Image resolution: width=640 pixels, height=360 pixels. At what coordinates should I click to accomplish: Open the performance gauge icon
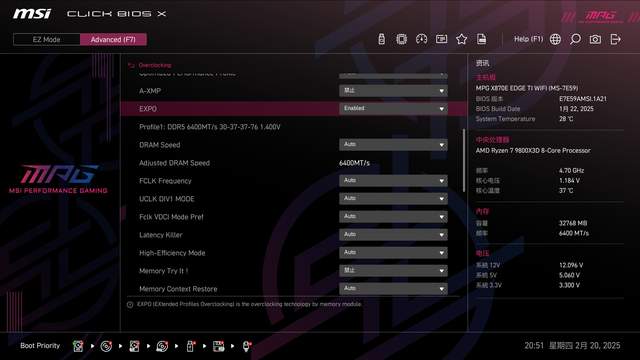(421, 39)
